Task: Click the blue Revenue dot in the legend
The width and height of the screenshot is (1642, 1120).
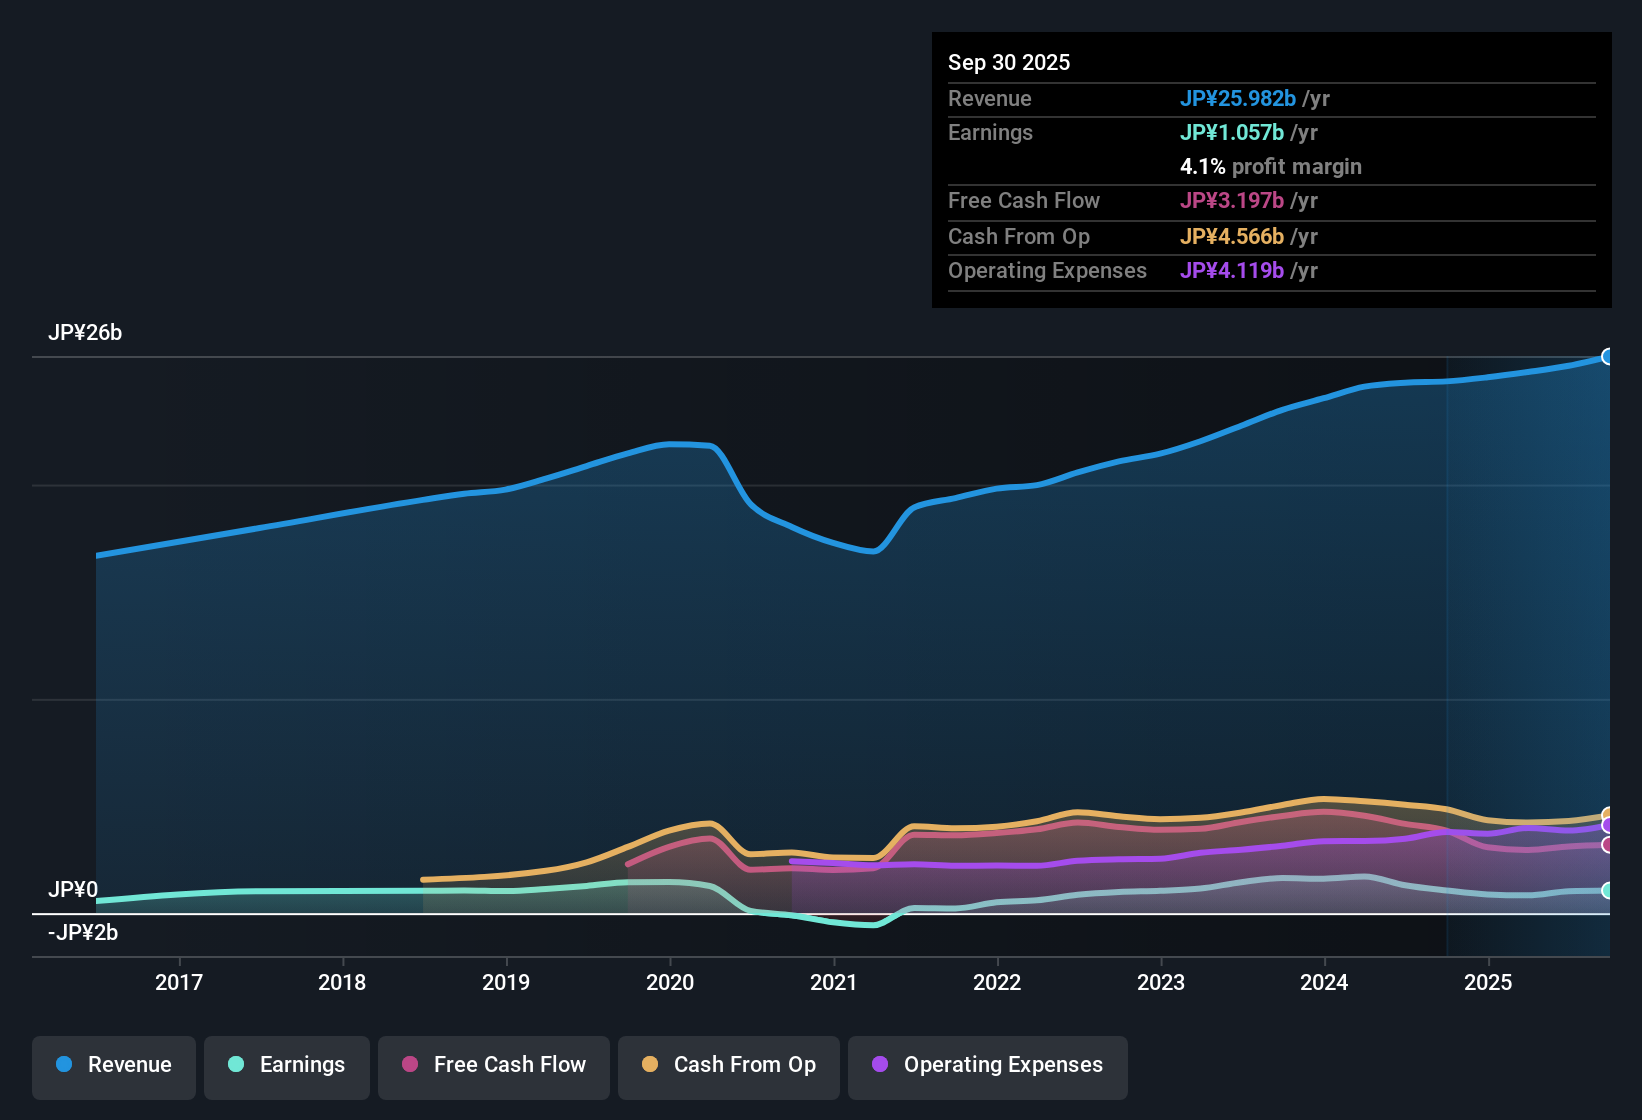Action: (x=63, y=1065)
